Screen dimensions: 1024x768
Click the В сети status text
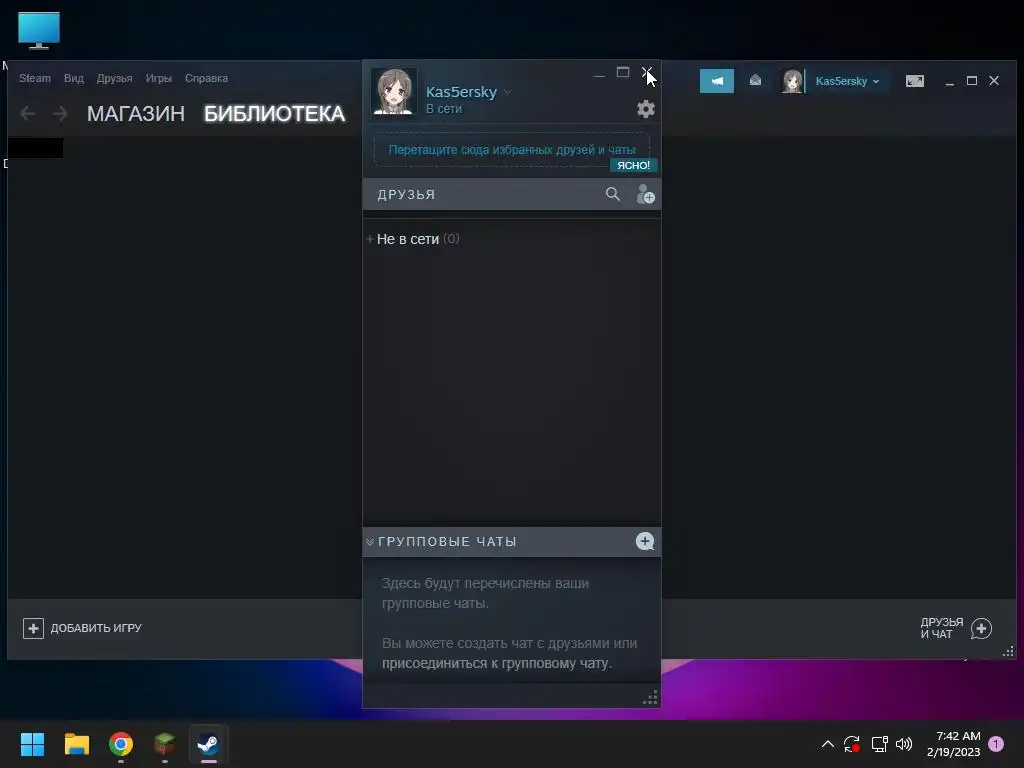click(x=444, y=109)
